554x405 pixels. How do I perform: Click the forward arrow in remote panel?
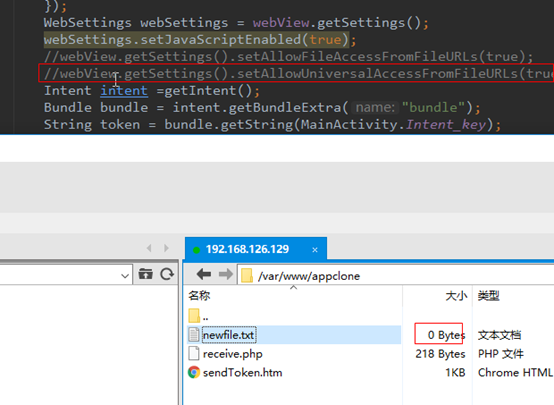(225, 274)
